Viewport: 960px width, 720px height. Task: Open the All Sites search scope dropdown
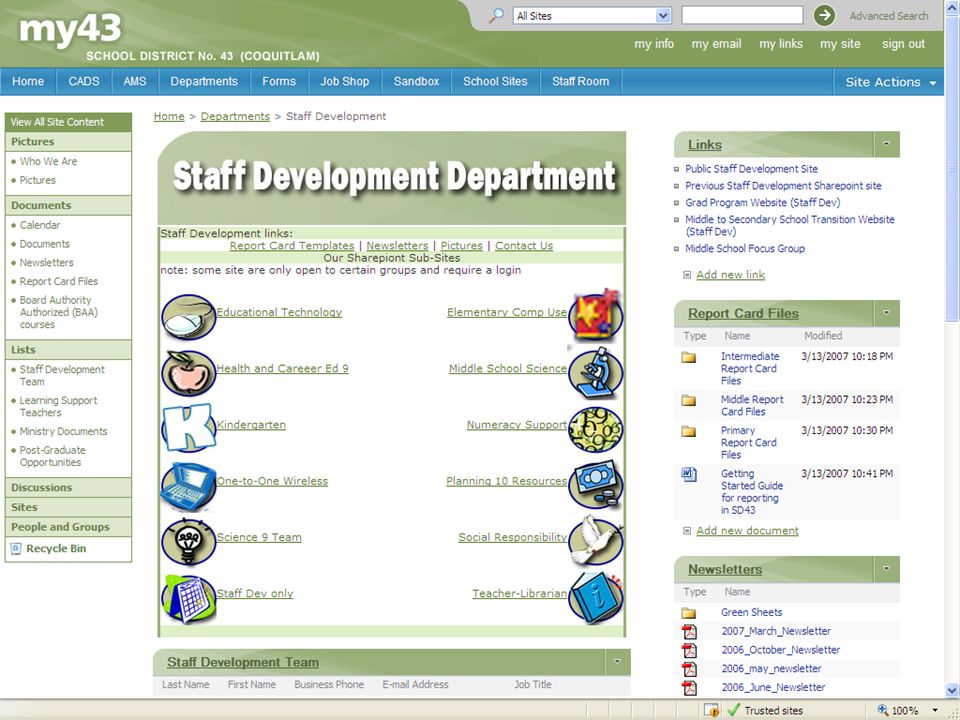pyautogui.click(x=663, y=16)
